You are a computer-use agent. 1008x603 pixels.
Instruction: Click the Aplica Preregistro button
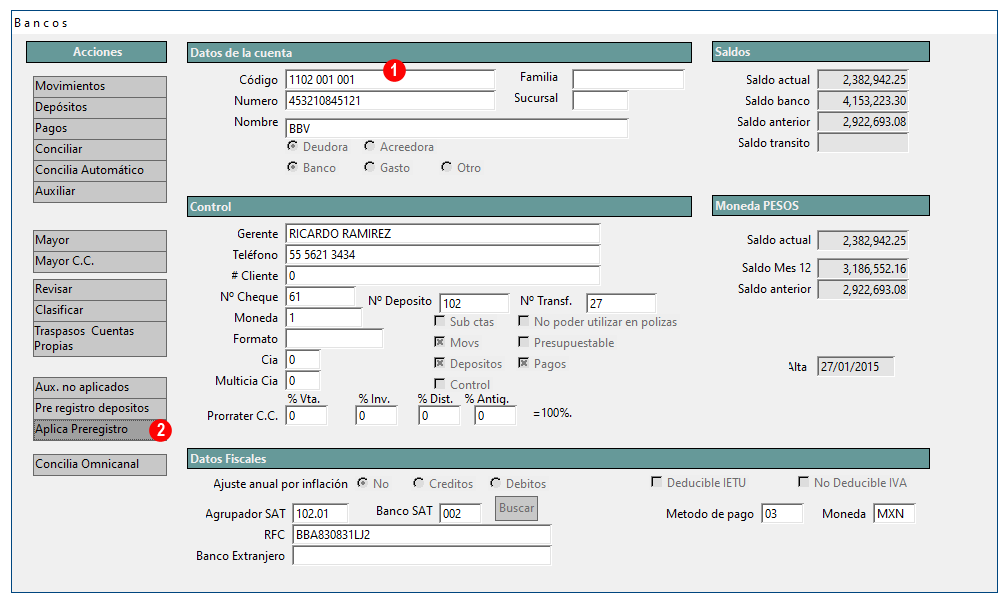[x=100, y=429]
